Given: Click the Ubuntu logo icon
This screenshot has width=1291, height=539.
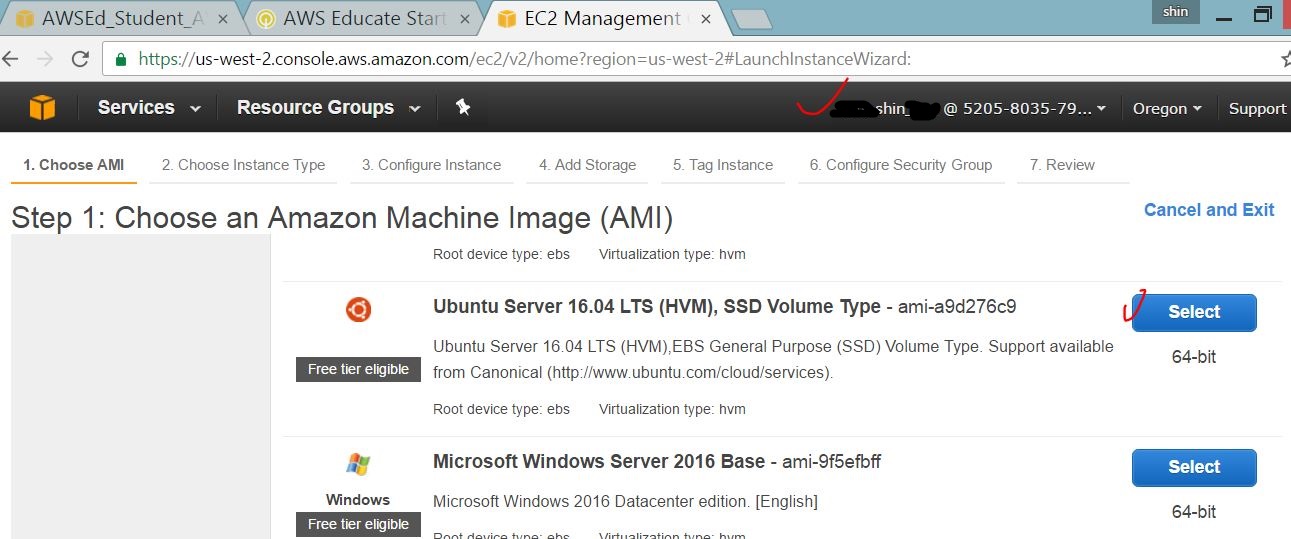Looking at the screenshot, I should tap(358, 310).
